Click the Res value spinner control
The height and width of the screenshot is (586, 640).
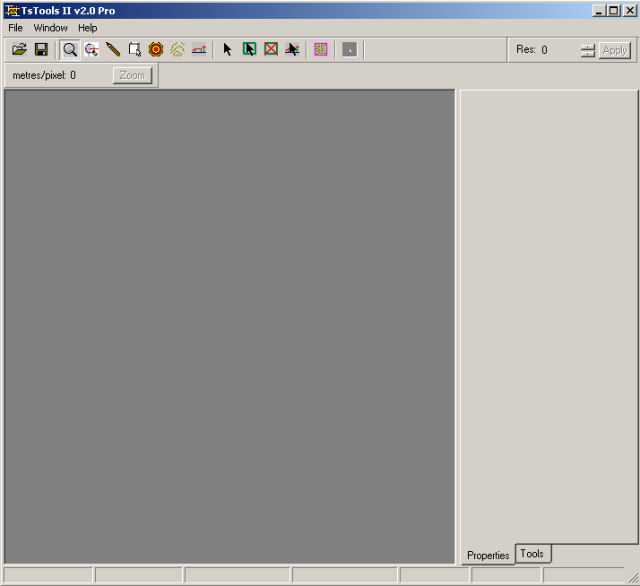587,50
